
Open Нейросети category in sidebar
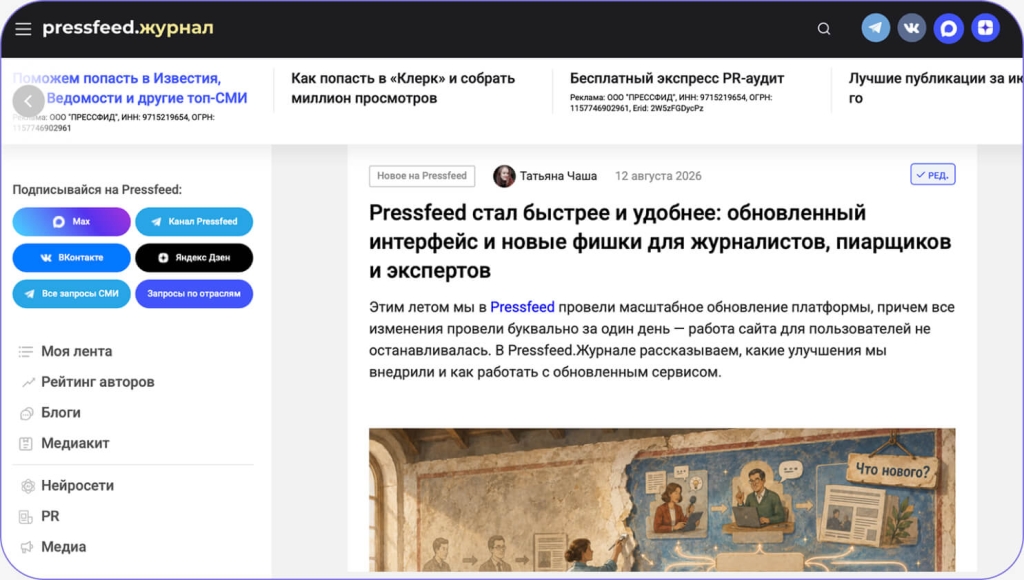77,486
